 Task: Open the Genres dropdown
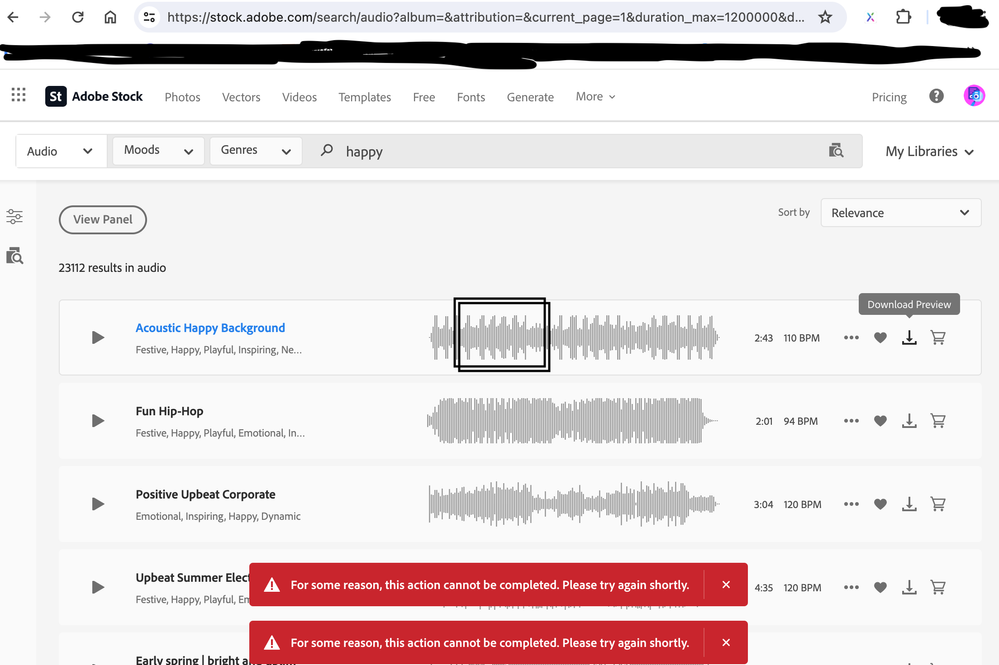255,151
